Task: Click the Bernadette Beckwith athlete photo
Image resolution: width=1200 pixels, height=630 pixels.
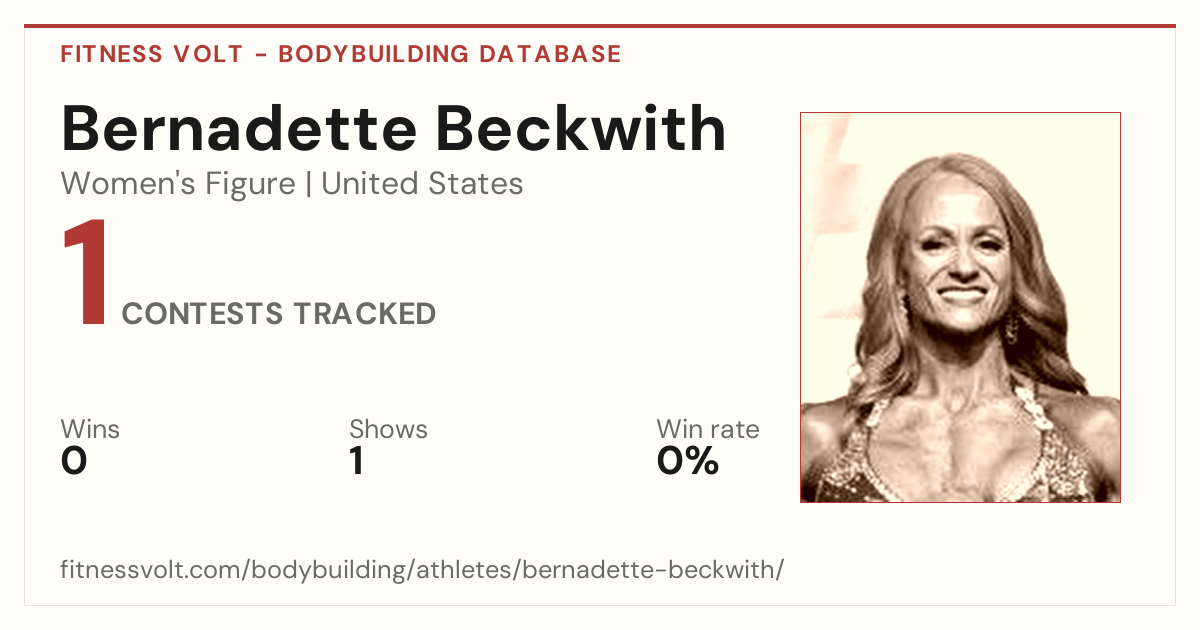Action: pos(960,307)
